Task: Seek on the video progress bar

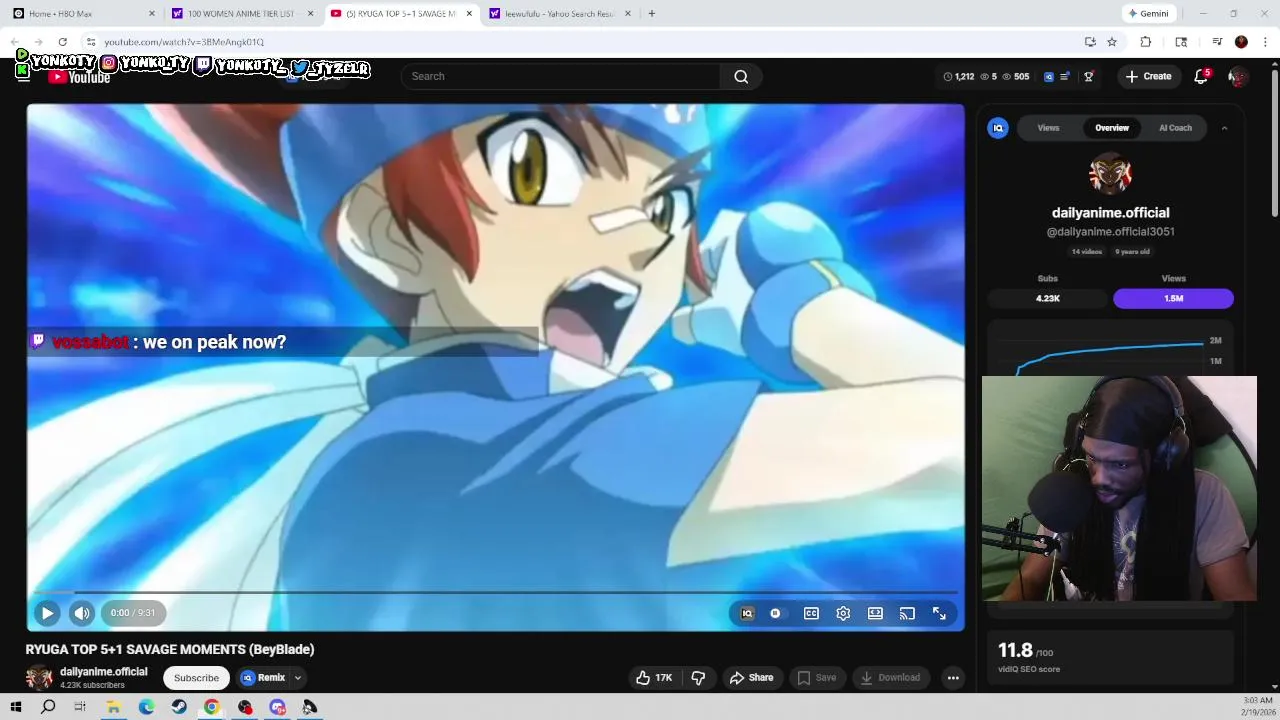Action: pos(495,593)
